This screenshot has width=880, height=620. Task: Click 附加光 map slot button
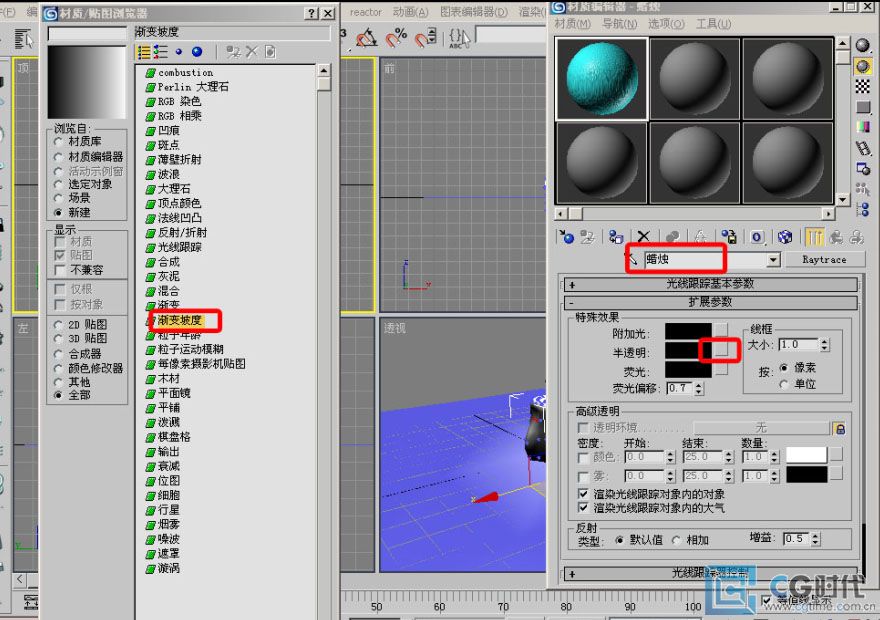(721, 330)
